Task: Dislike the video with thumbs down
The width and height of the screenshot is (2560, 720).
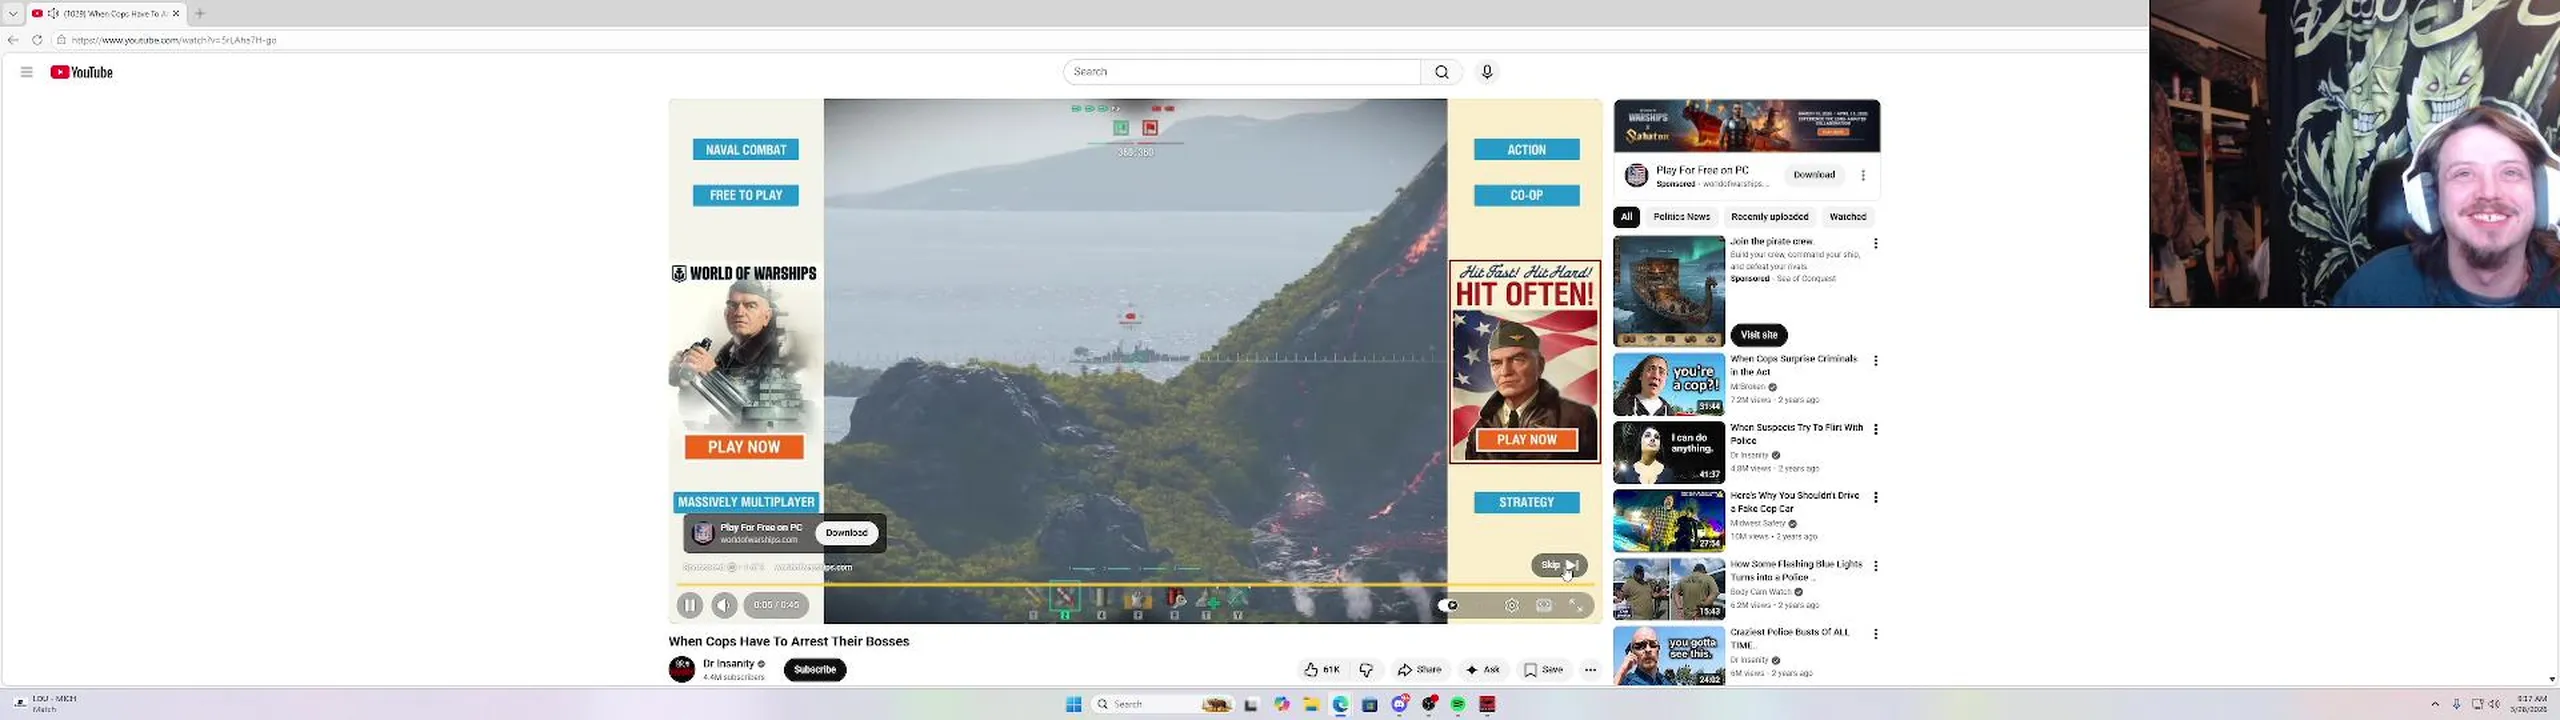Action: (x=1366, y=670)
